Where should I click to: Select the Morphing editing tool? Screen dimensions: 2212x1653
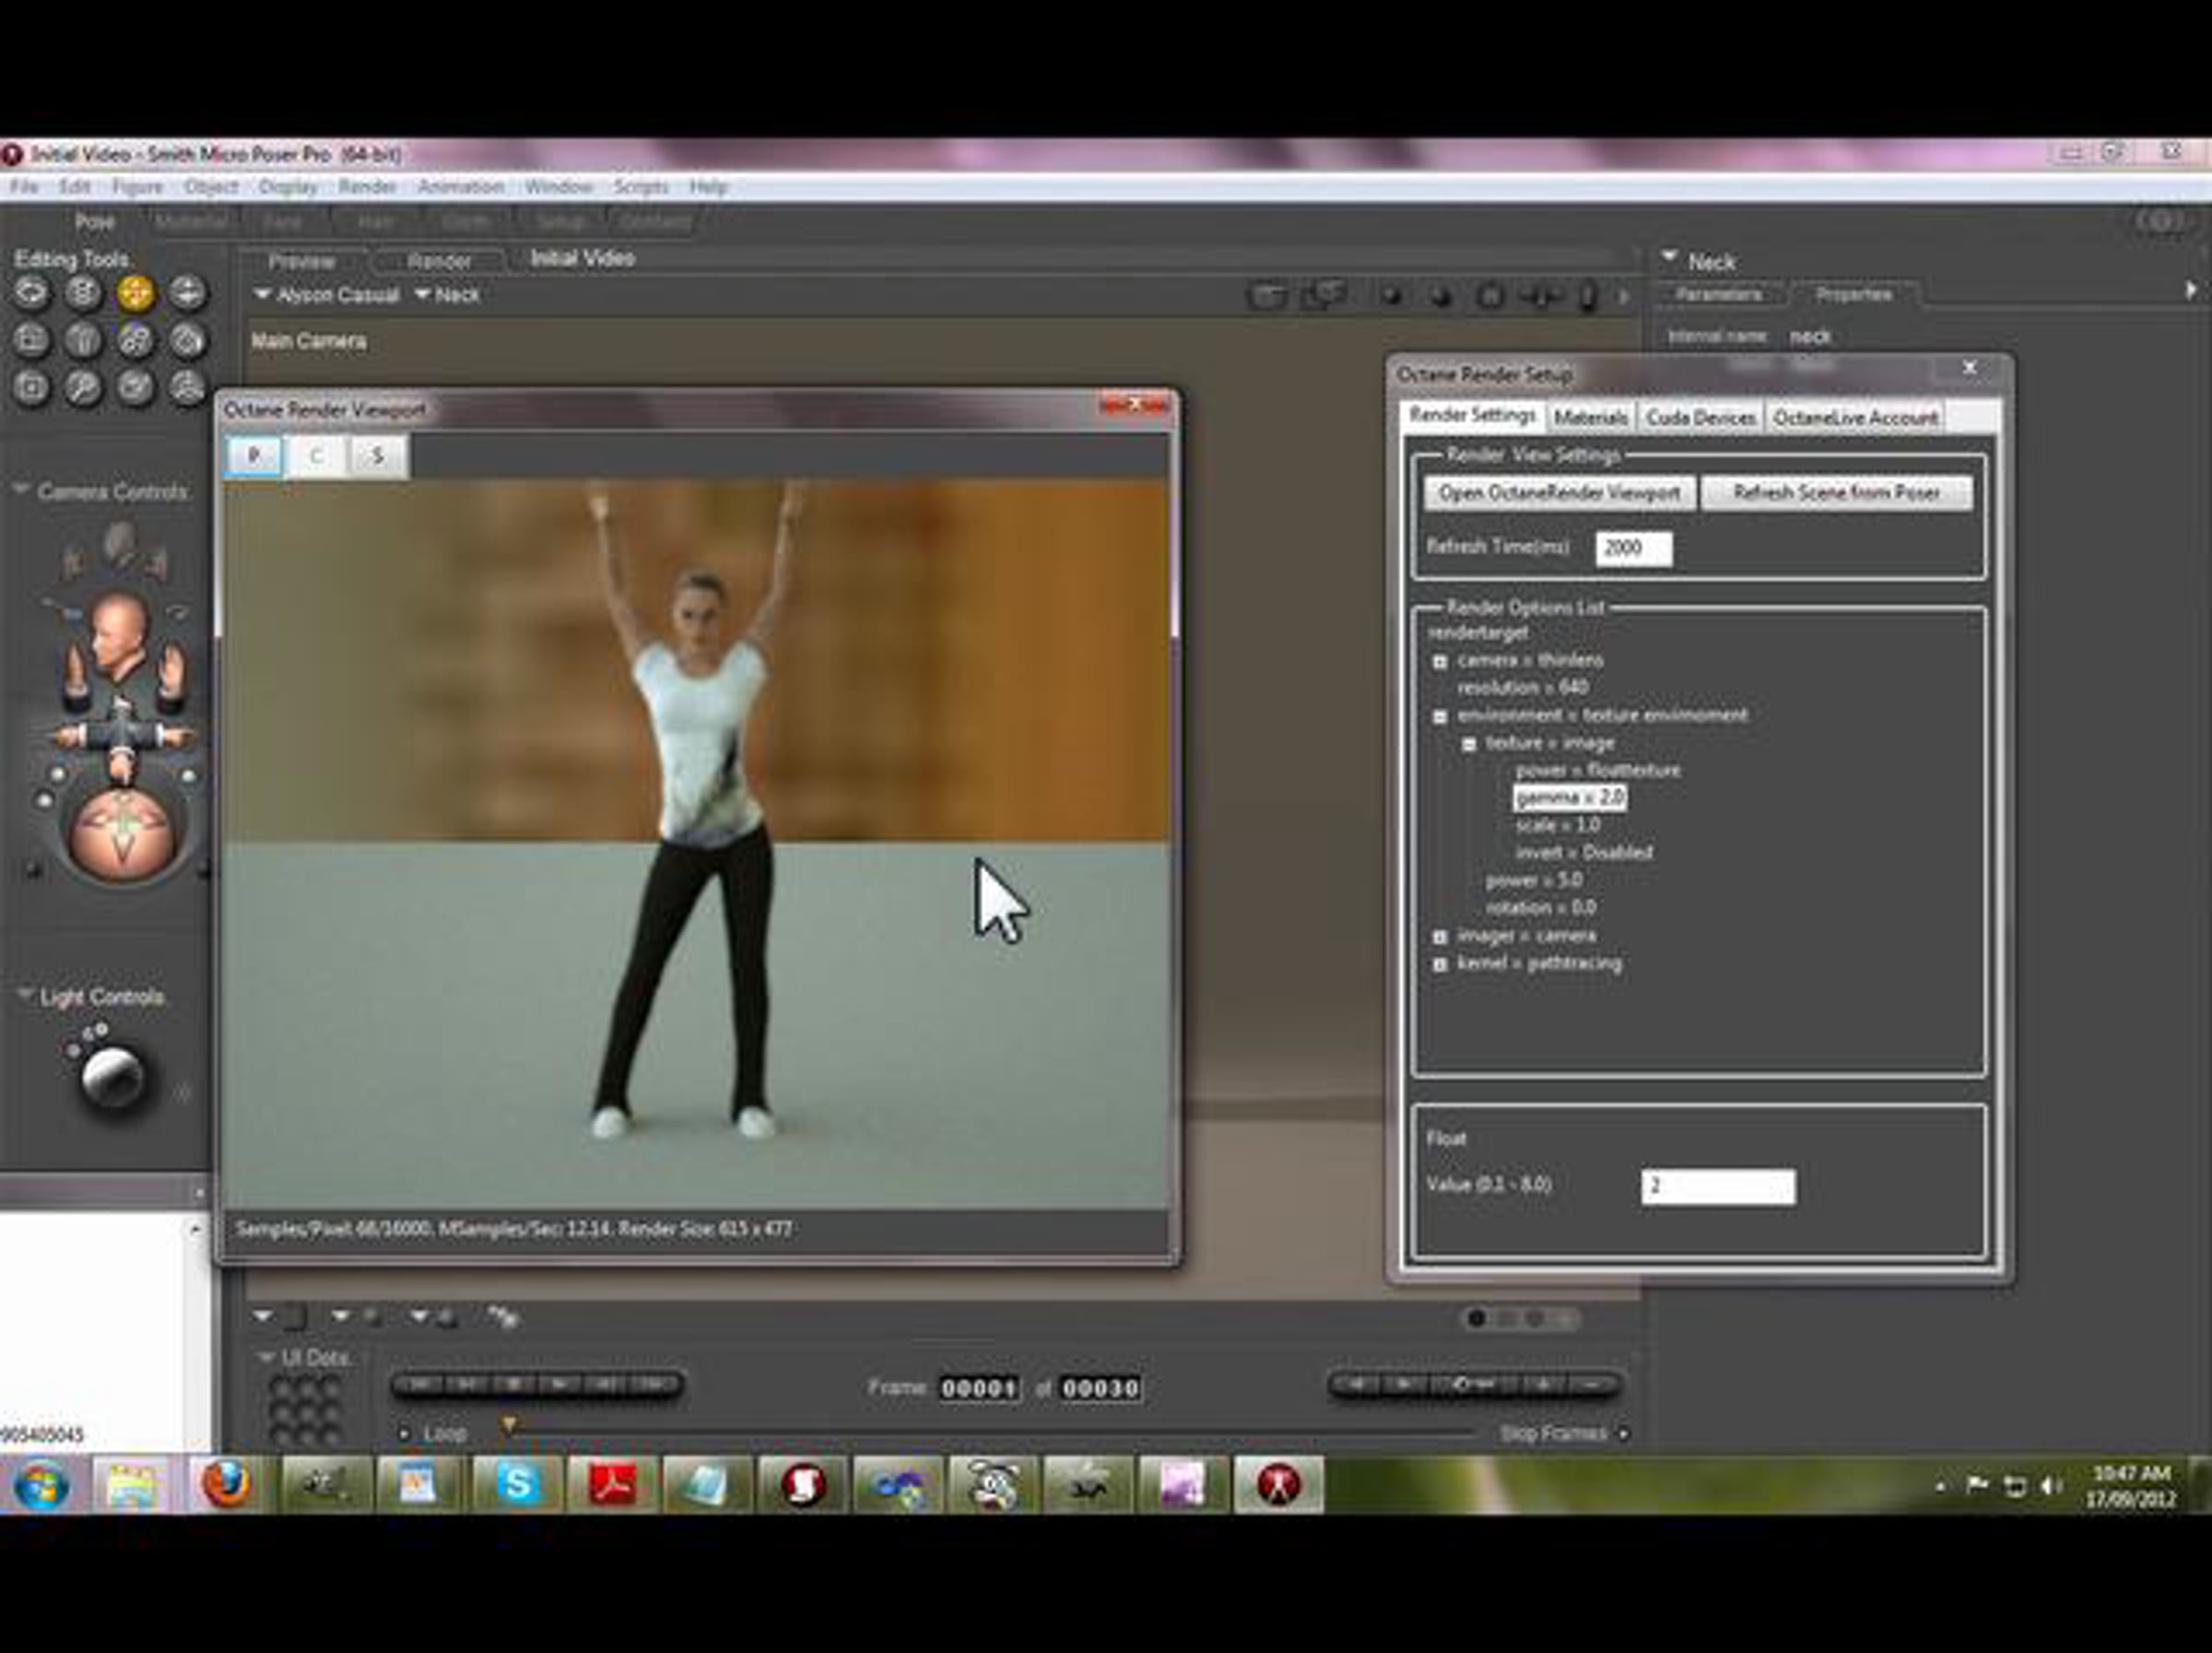coord(135,387)
